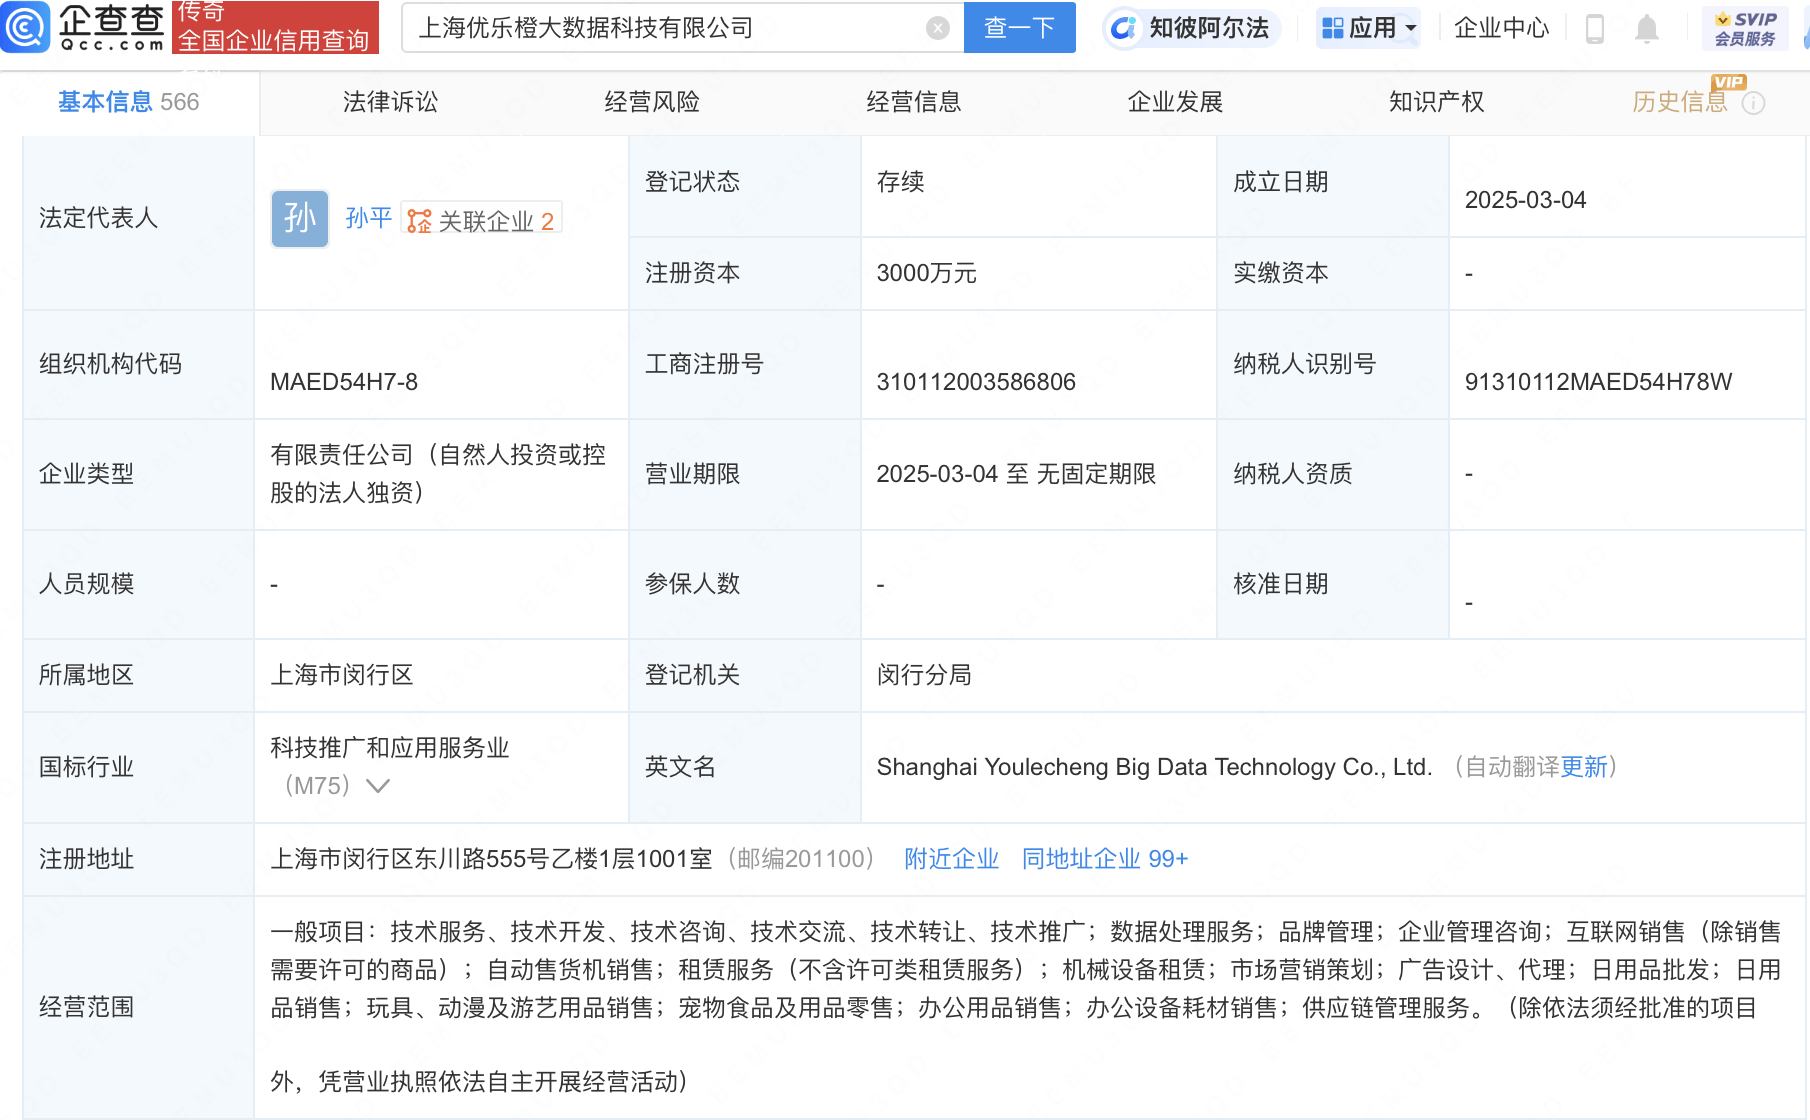Click the 知彼阿尔法 label
This screenshot has height=1120, width=1810.
point(1209,28)
